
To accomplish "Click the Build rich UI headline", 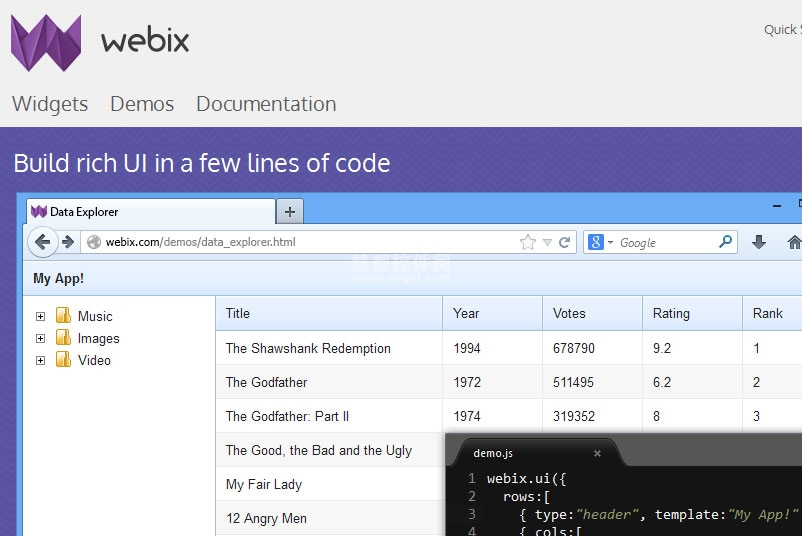I will point(202,163).
